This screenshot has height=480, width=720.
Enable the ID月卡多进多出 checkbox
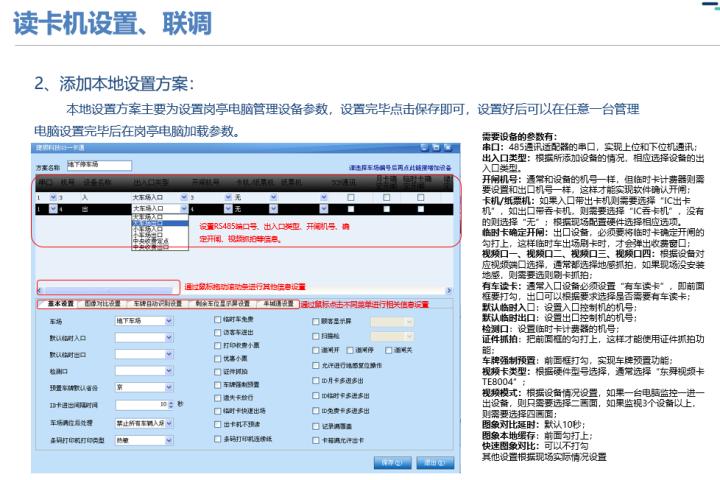pos(316,381)
